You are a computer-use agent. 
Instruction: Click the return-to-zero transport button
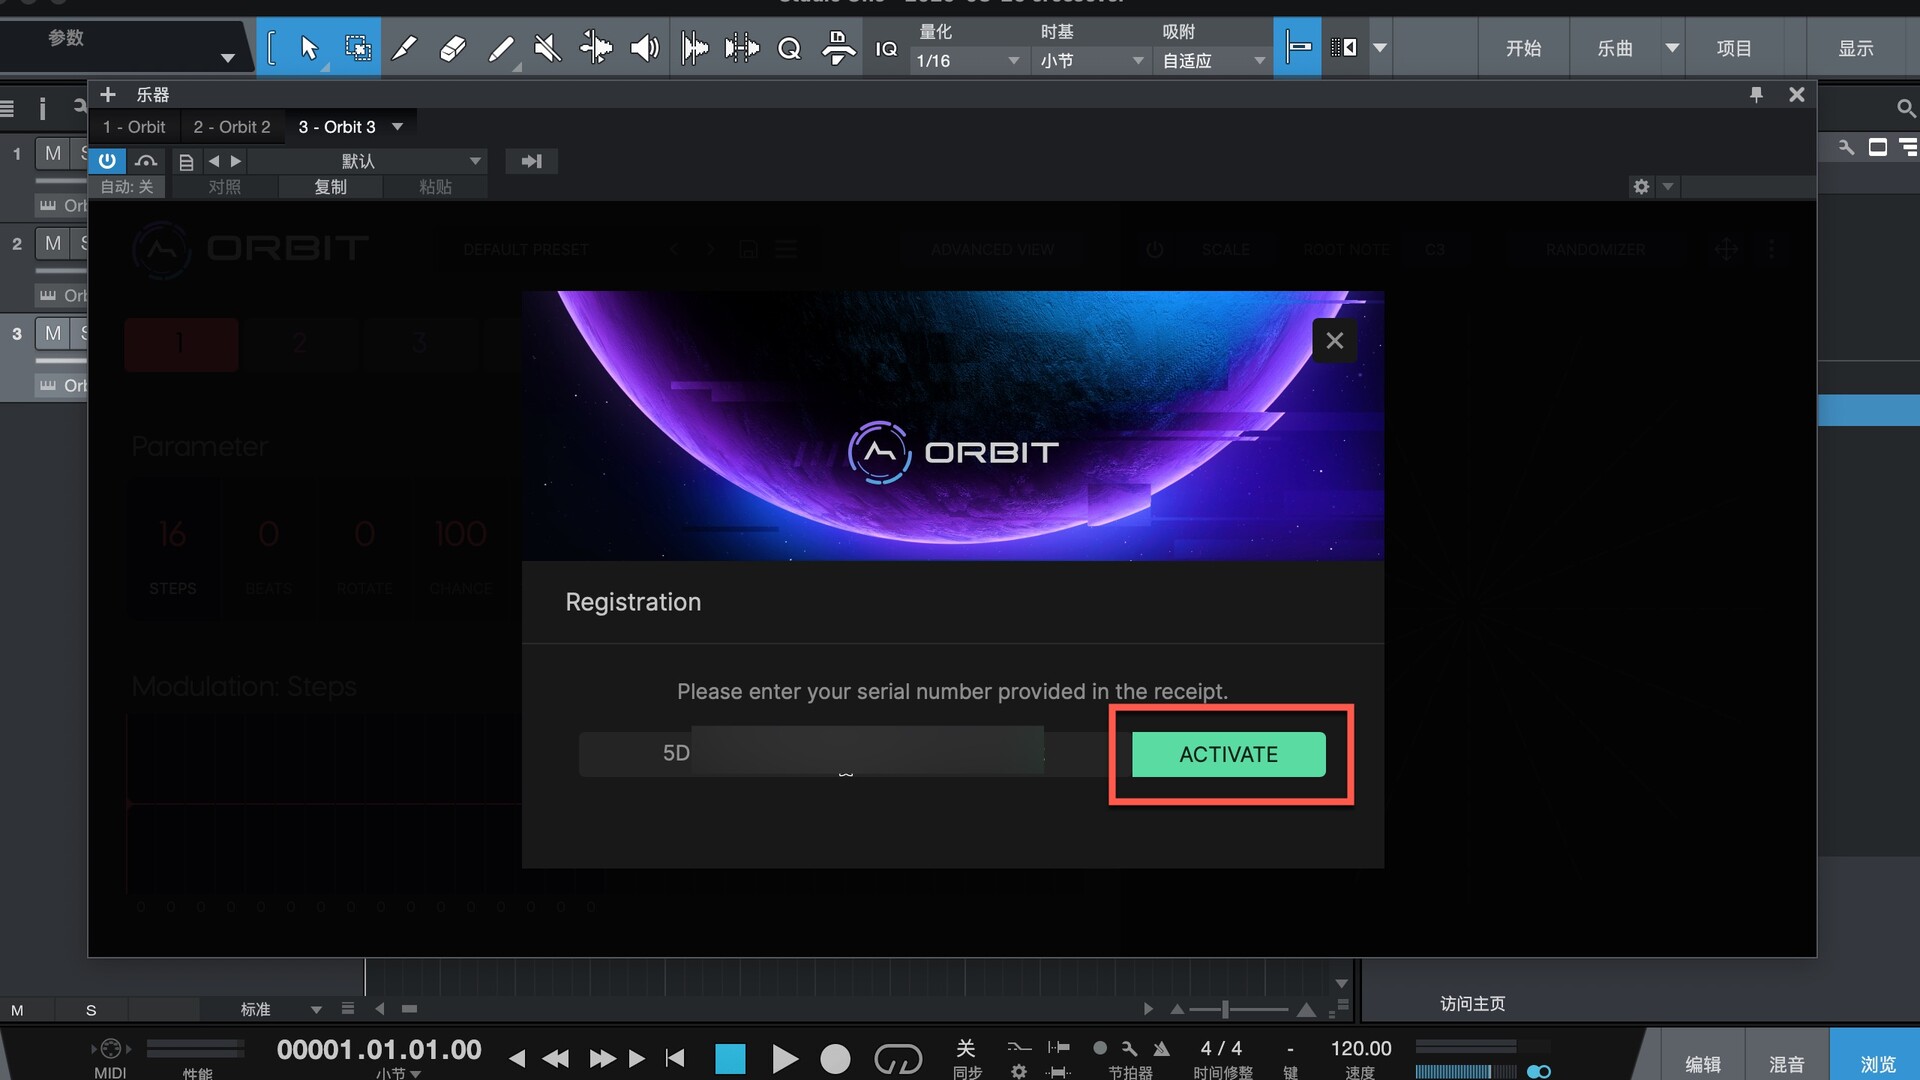(x=675, y=1058)
